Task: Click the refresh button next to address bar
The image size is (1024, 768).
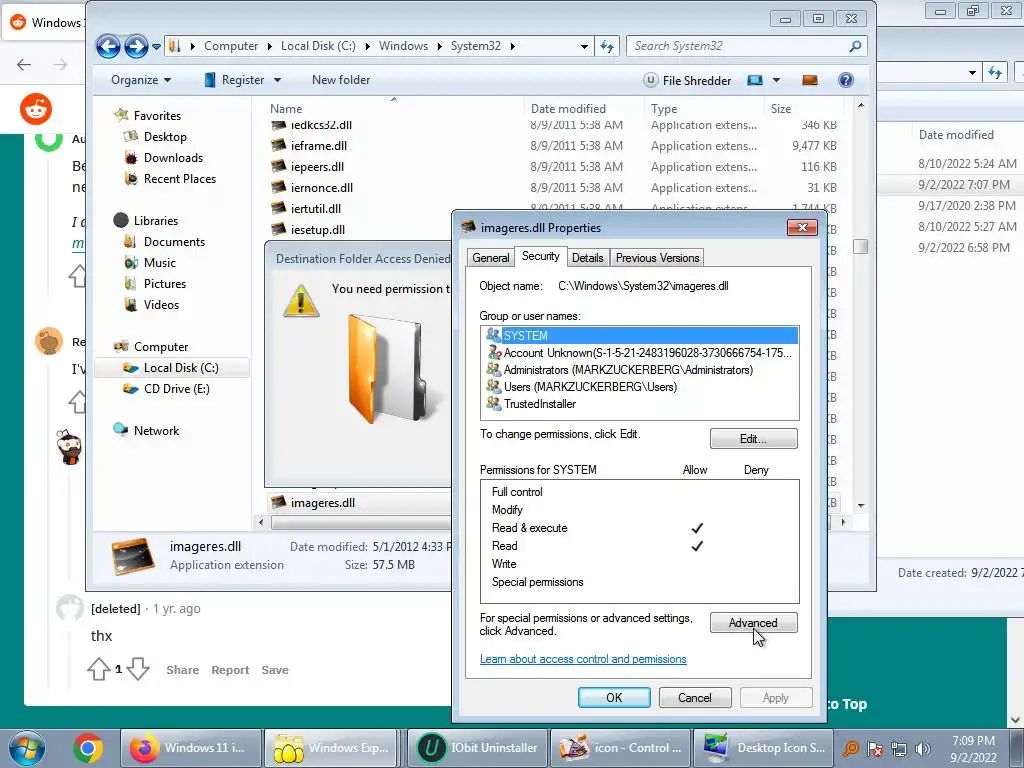Action: [607, 46]
